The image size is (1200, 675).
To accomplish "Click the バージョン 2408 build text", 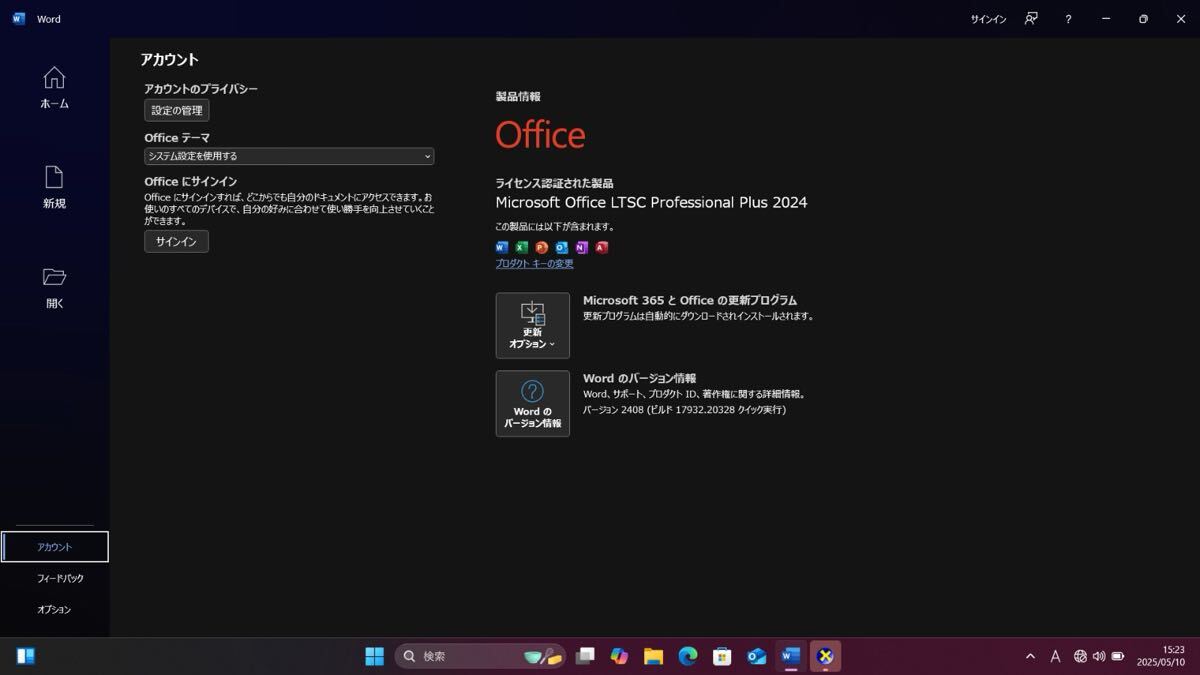I will [684, 410].
